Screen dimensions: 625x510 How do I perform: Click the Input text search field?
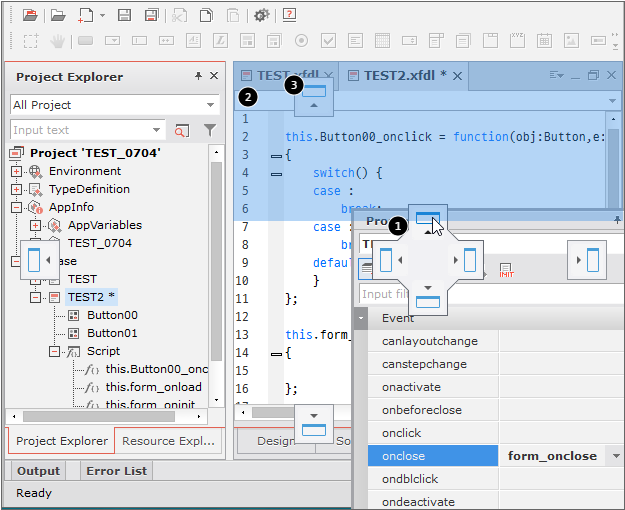80,130
